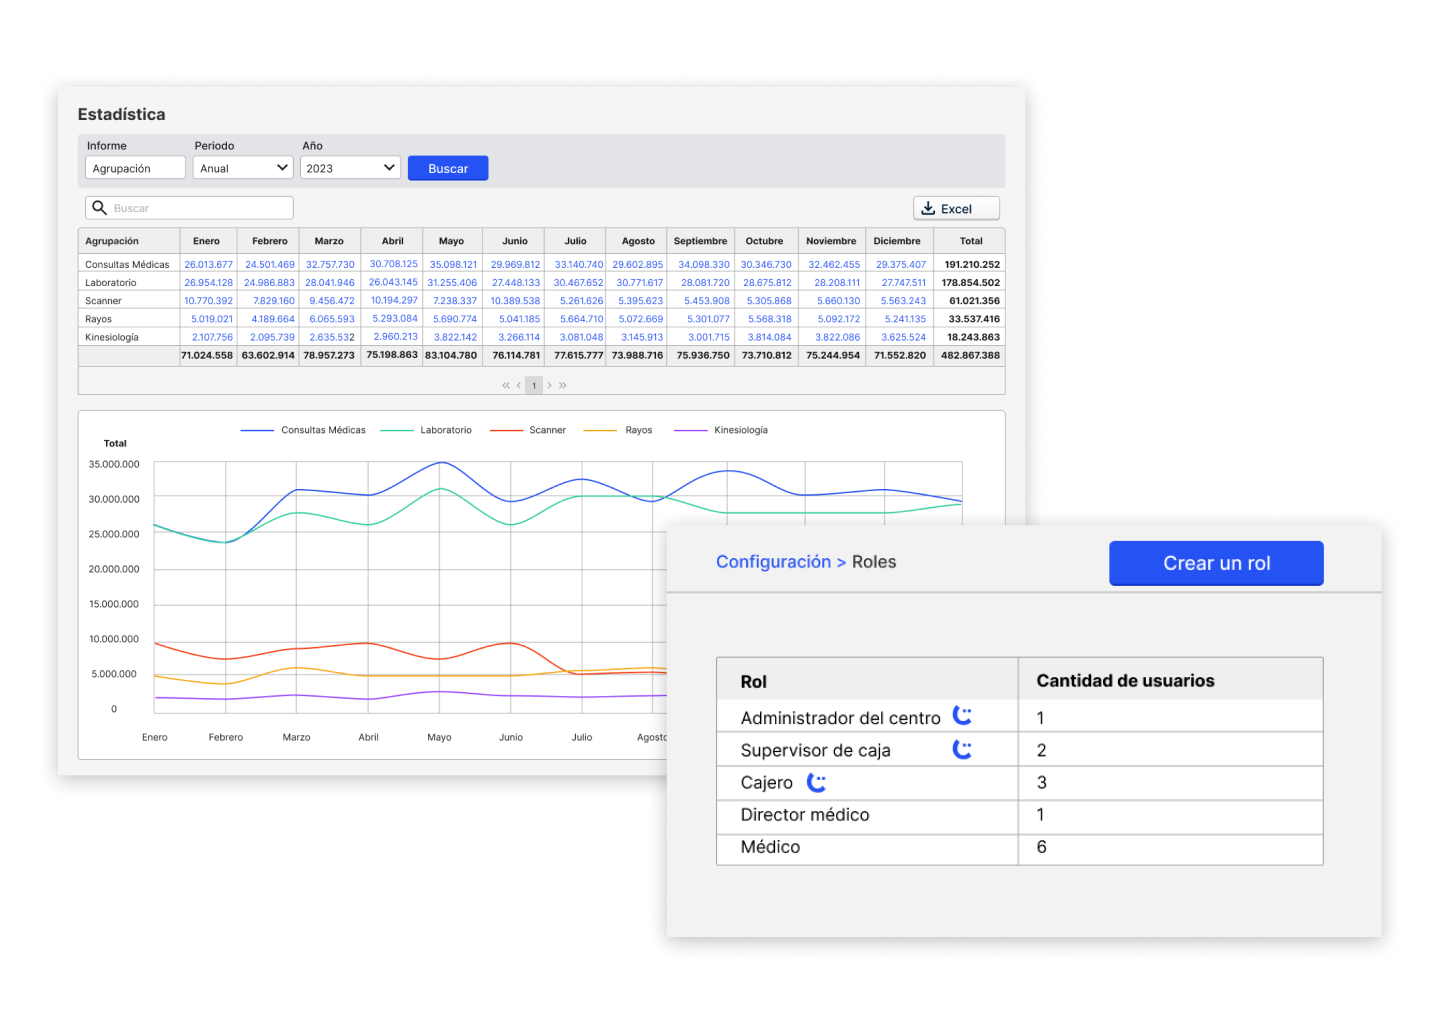The image size is (1440, 1024).
Task: Open the Configuración breadcrumb link
Action: (x=773, y=562)
